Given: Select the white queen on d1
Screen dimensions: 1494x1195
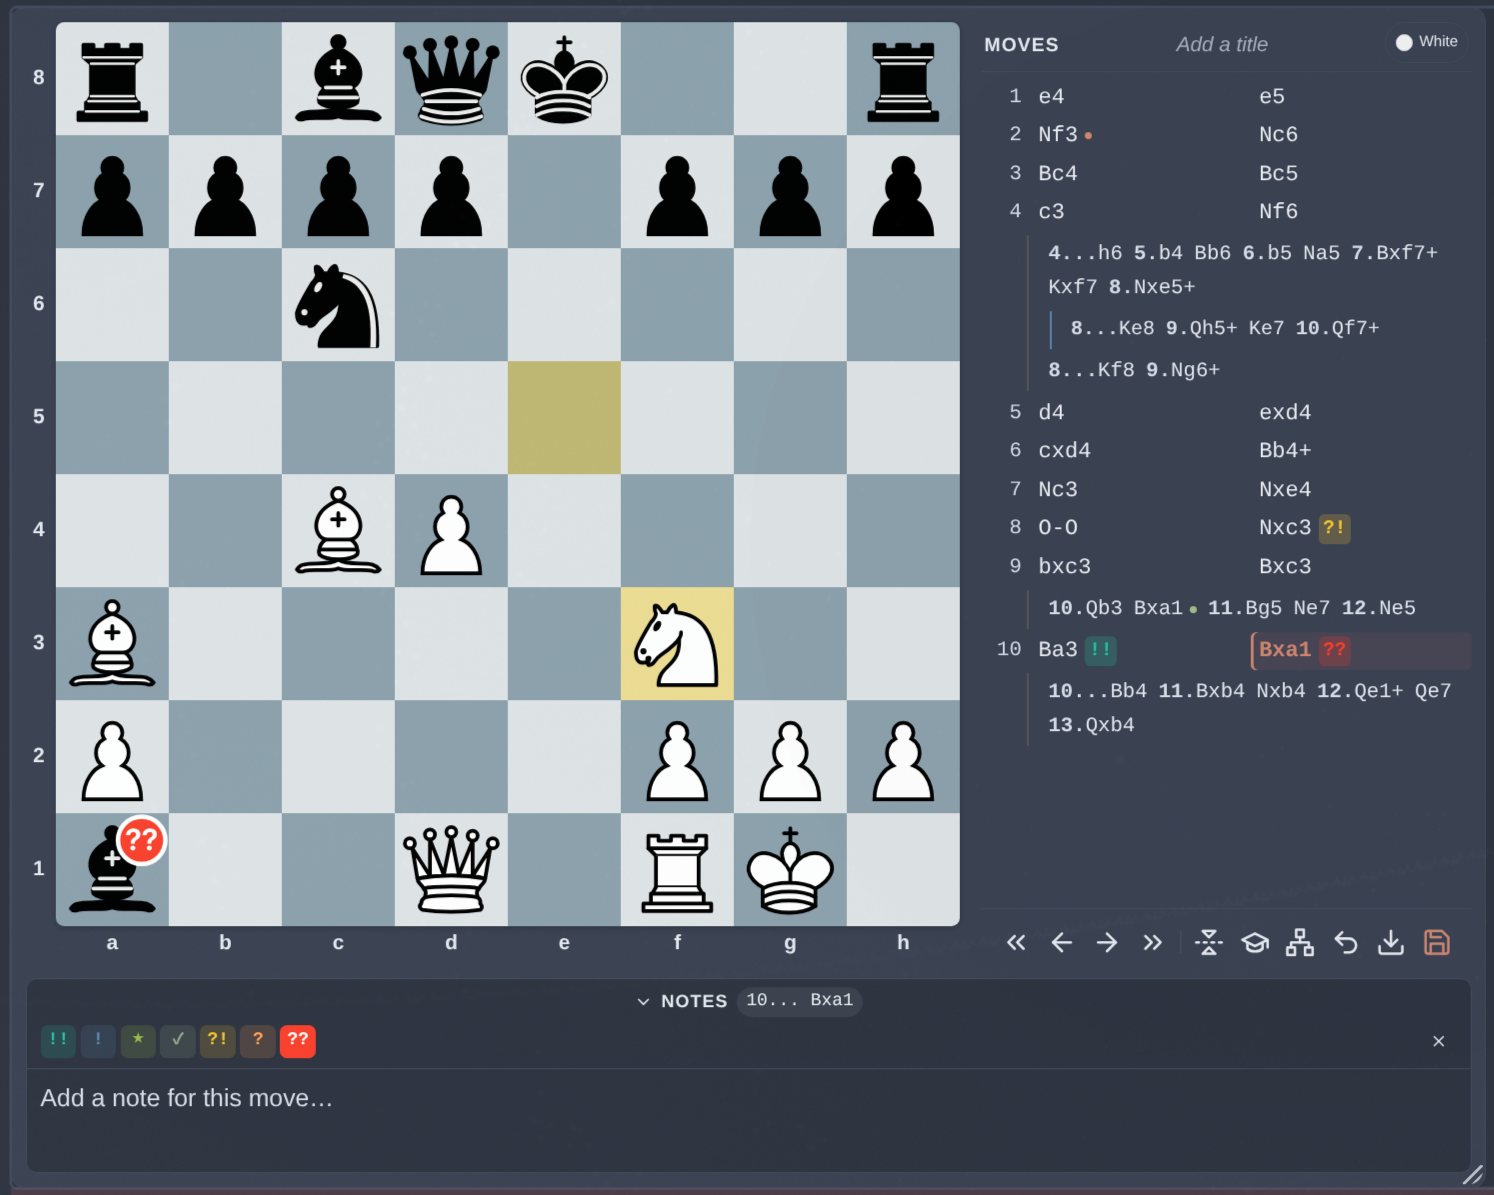Looking at the screenshot, I should (x=451, y=870).
